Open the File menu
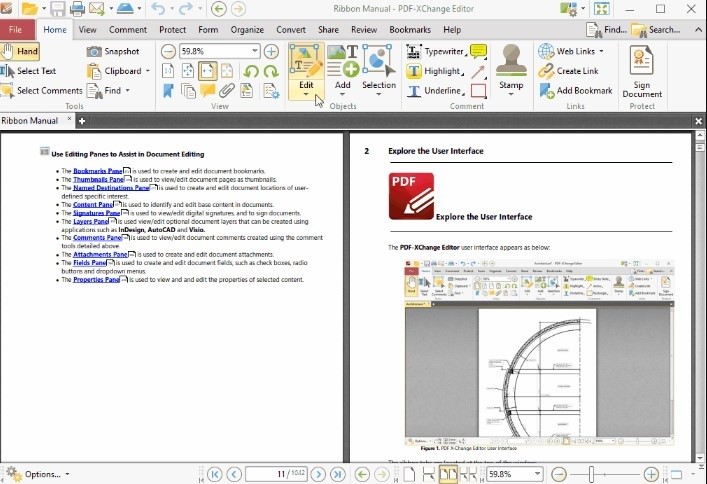 [17, 30]
